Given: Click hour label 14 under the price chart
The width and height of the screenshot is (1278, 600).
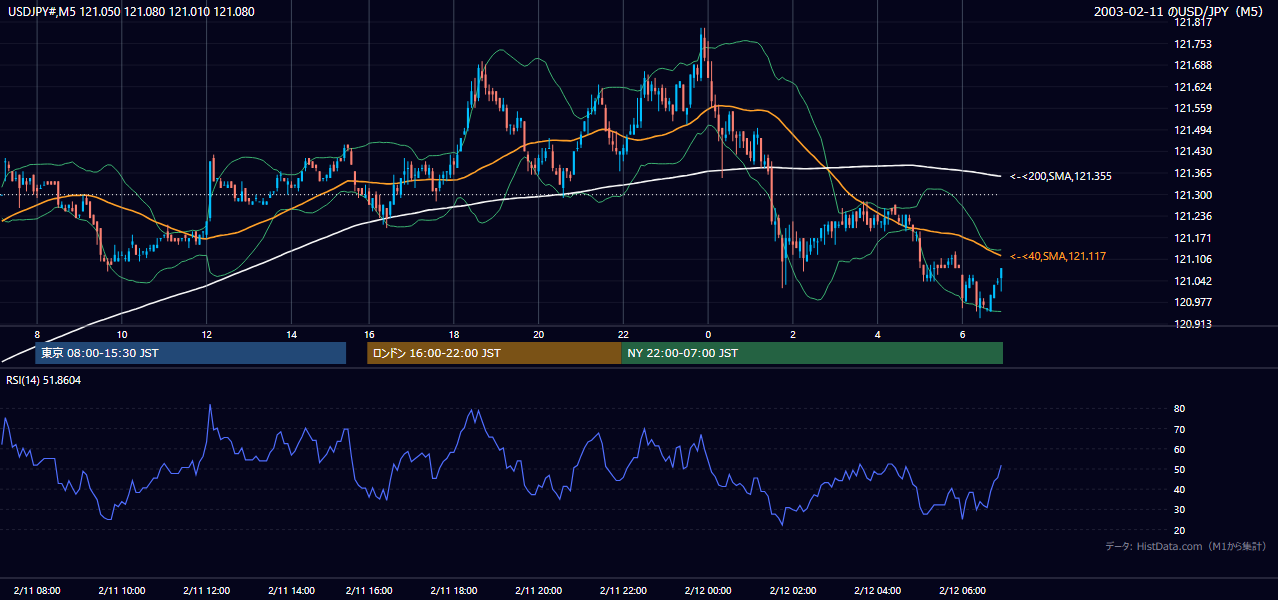Looking at the screenshot, I should point(291,334).
